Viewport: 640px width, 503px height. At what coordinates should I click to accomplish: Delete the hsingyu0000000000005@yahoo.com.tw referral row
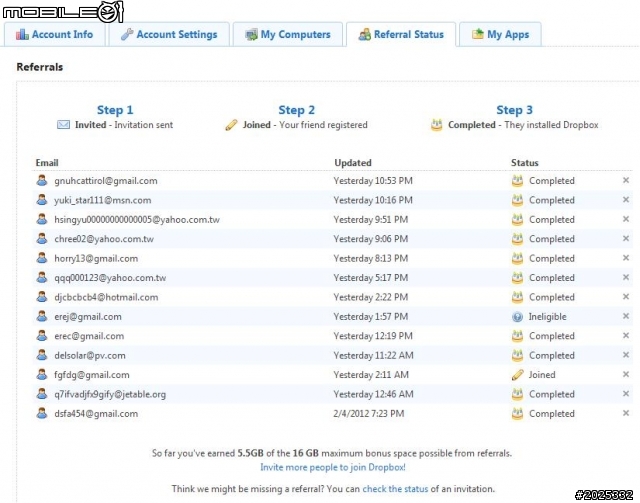tap(626, 219)
